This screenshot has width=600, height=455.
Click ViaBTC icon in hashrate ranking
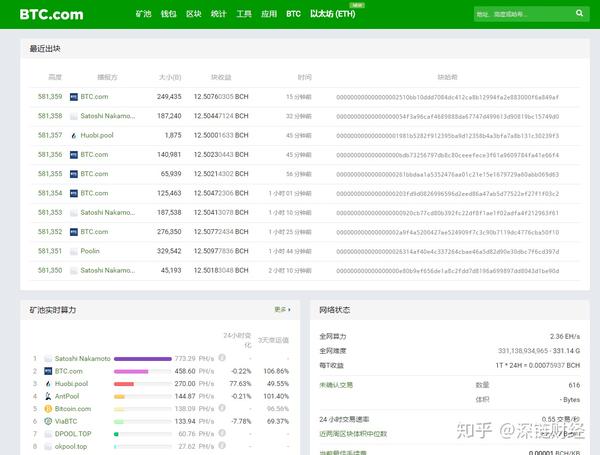tap(48, 421)
